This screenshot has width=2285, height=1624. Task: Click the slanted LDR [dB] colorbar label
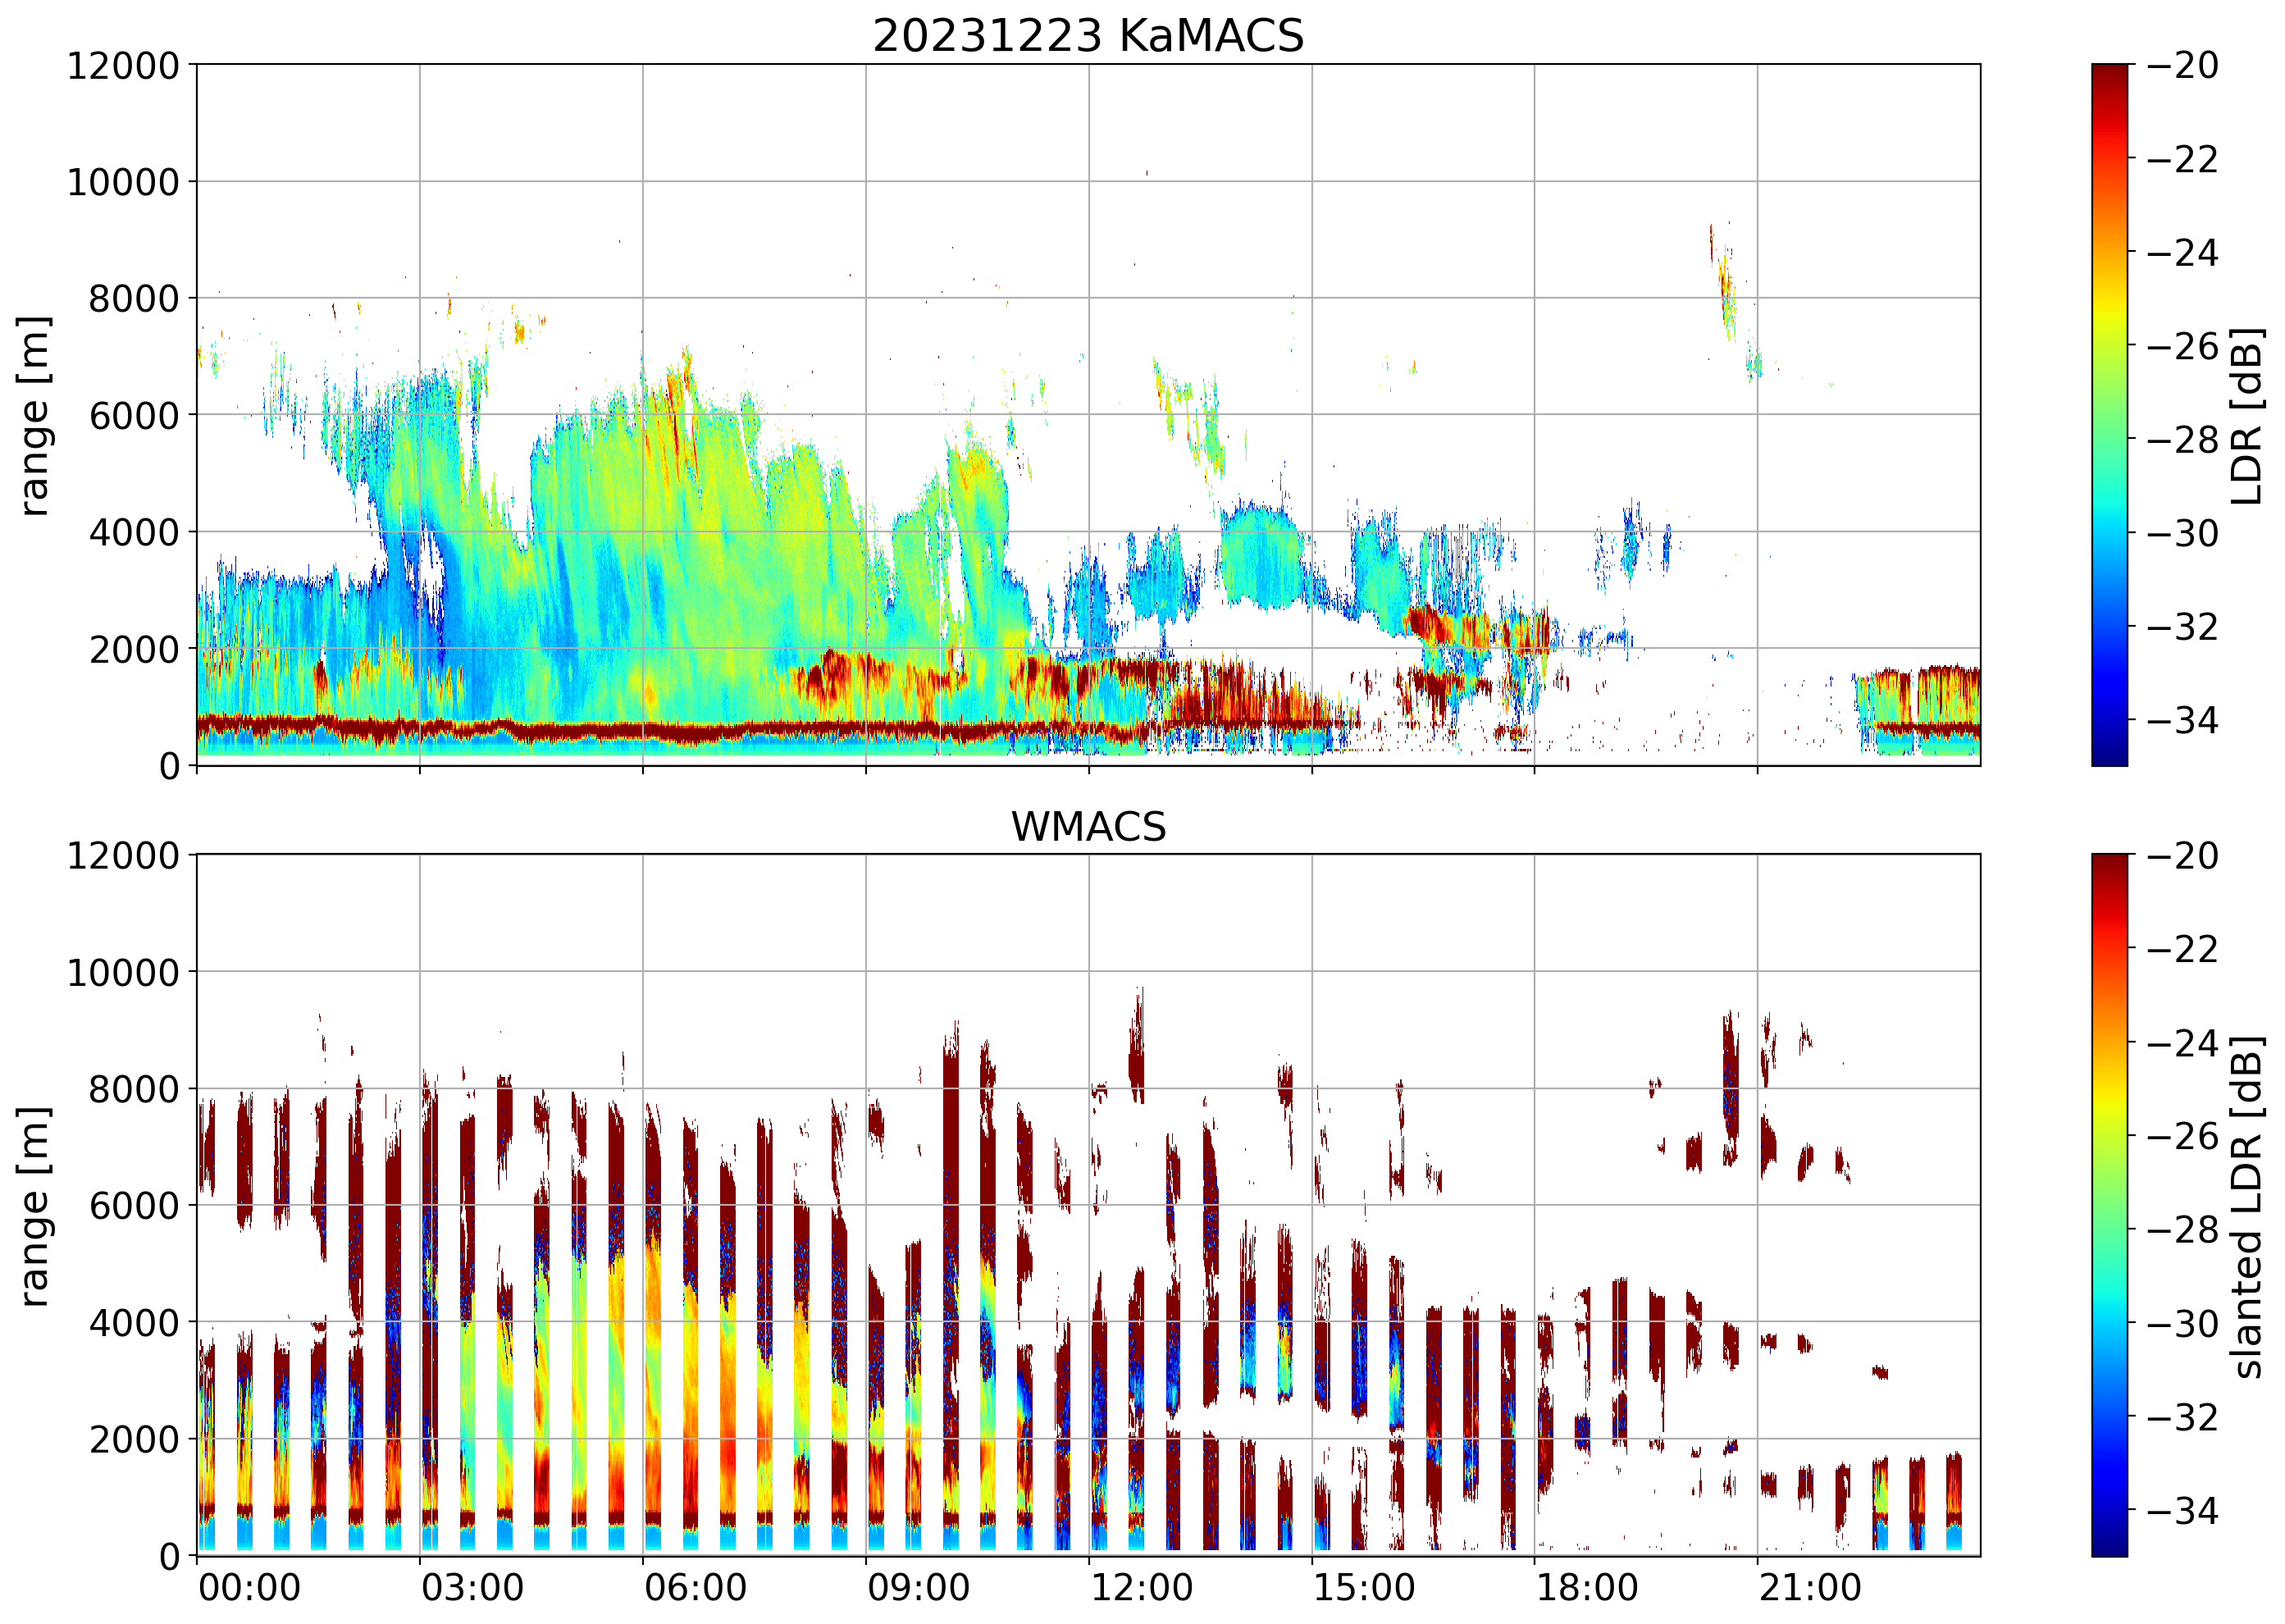pos(2246,1205)
